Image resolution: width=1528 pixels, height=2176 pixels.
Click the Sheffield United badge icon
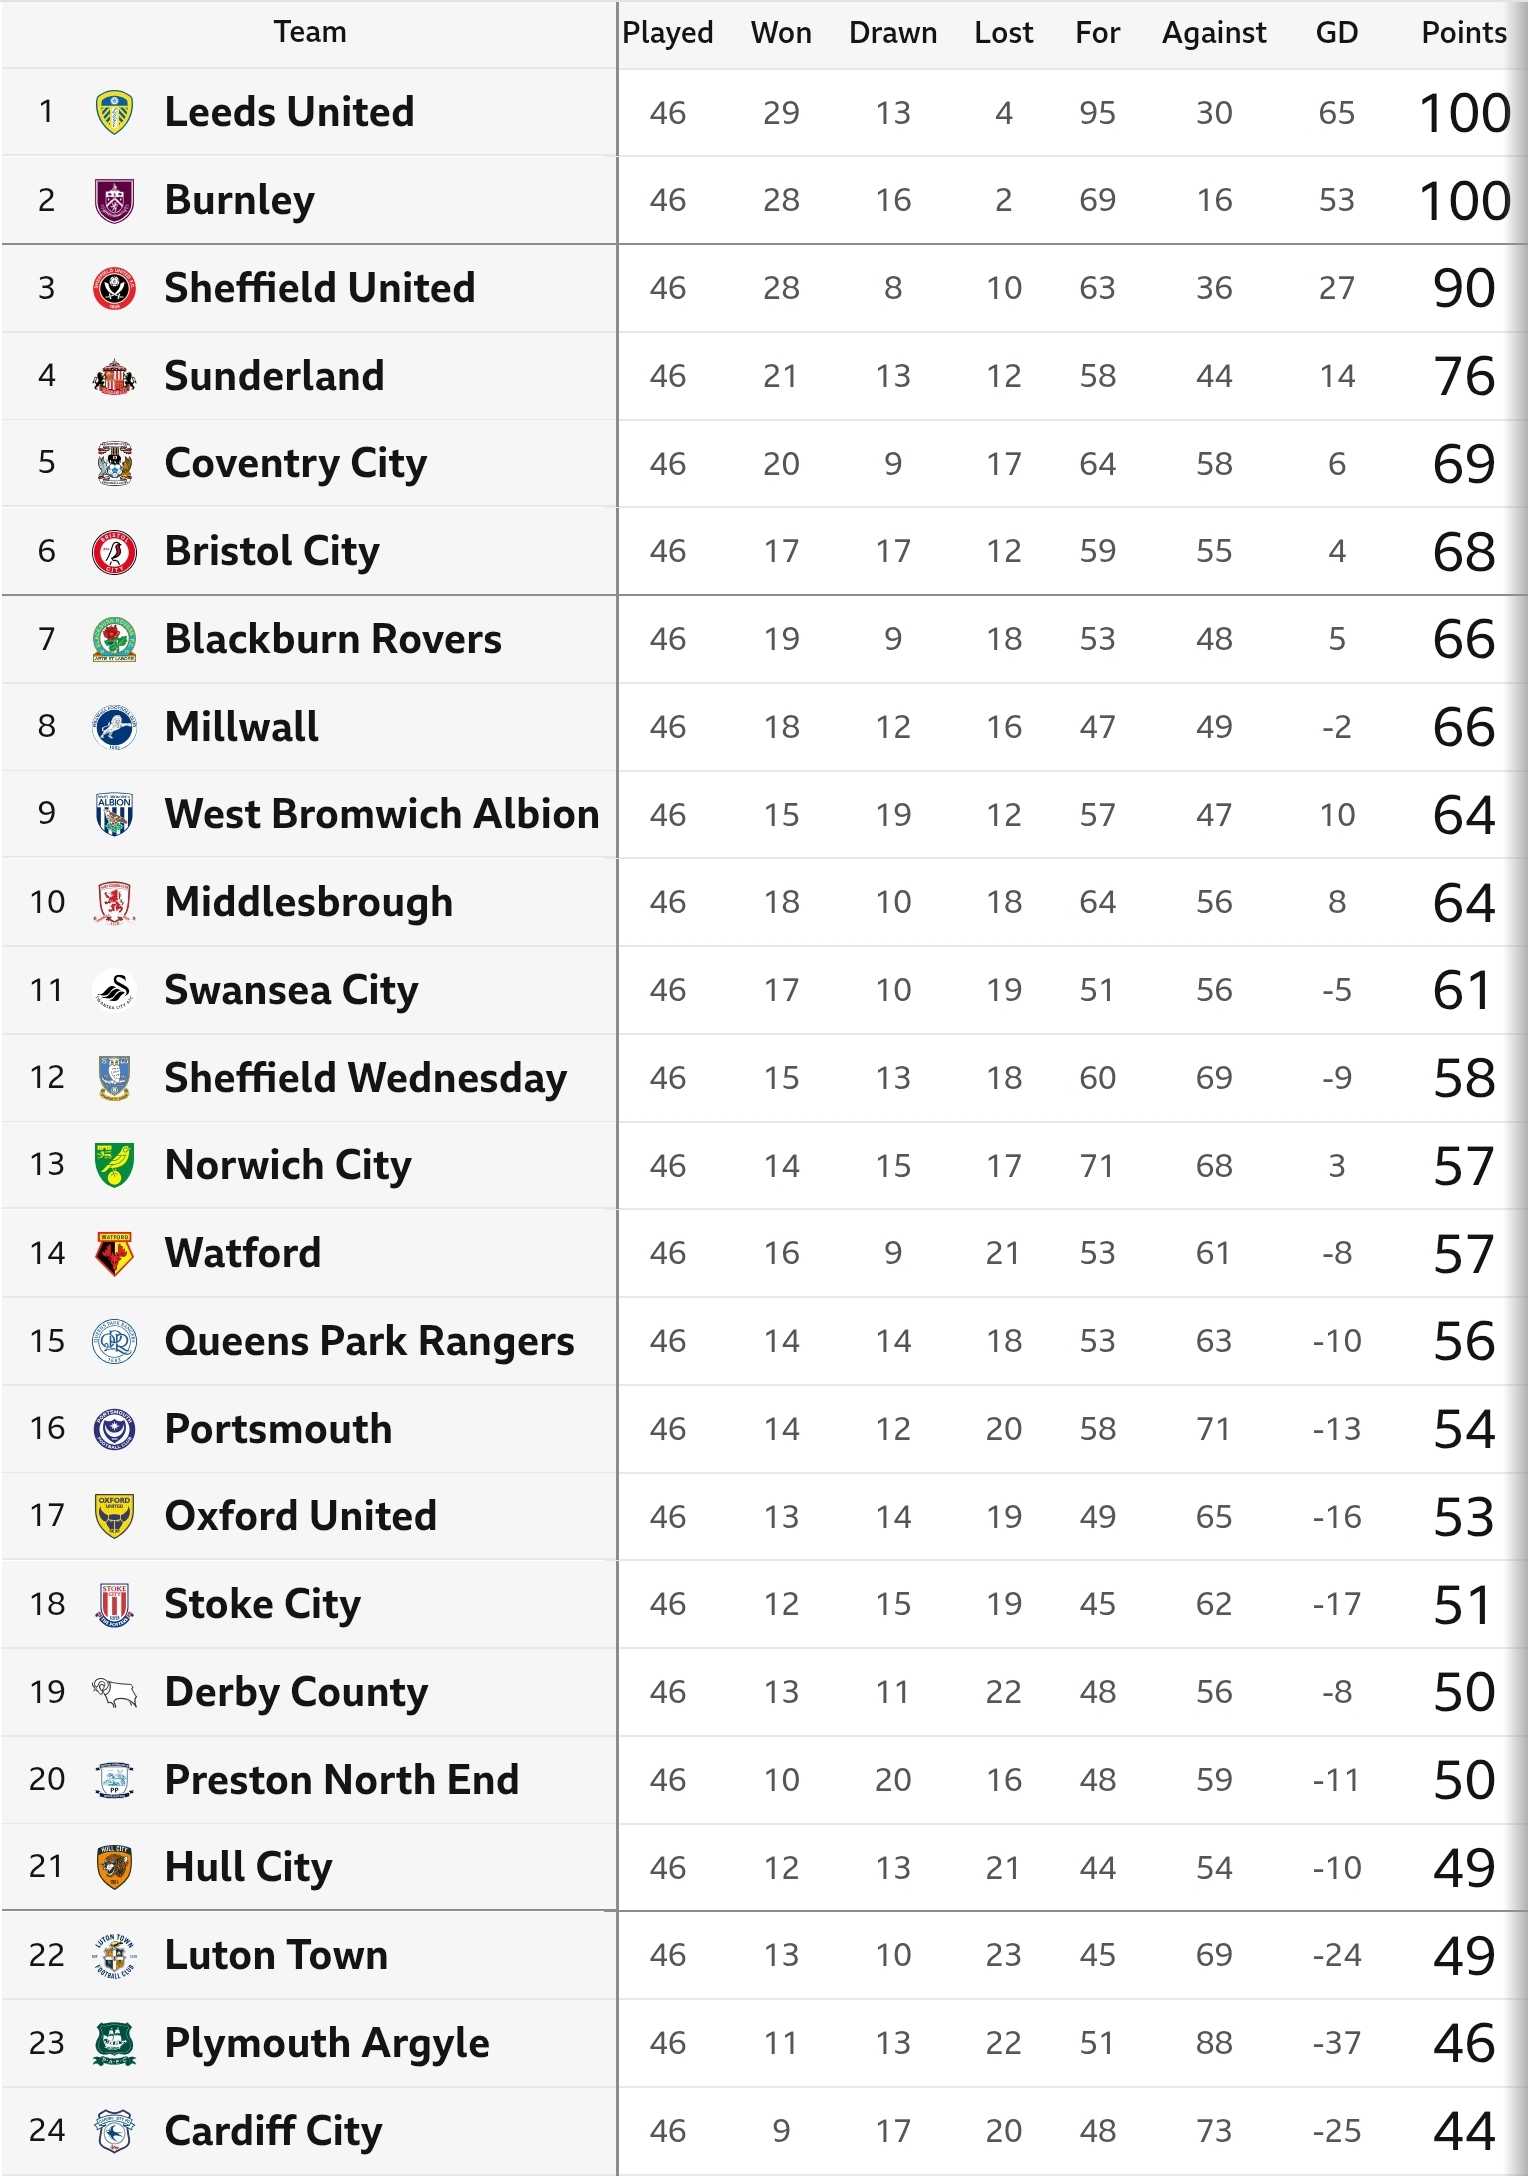115,288
